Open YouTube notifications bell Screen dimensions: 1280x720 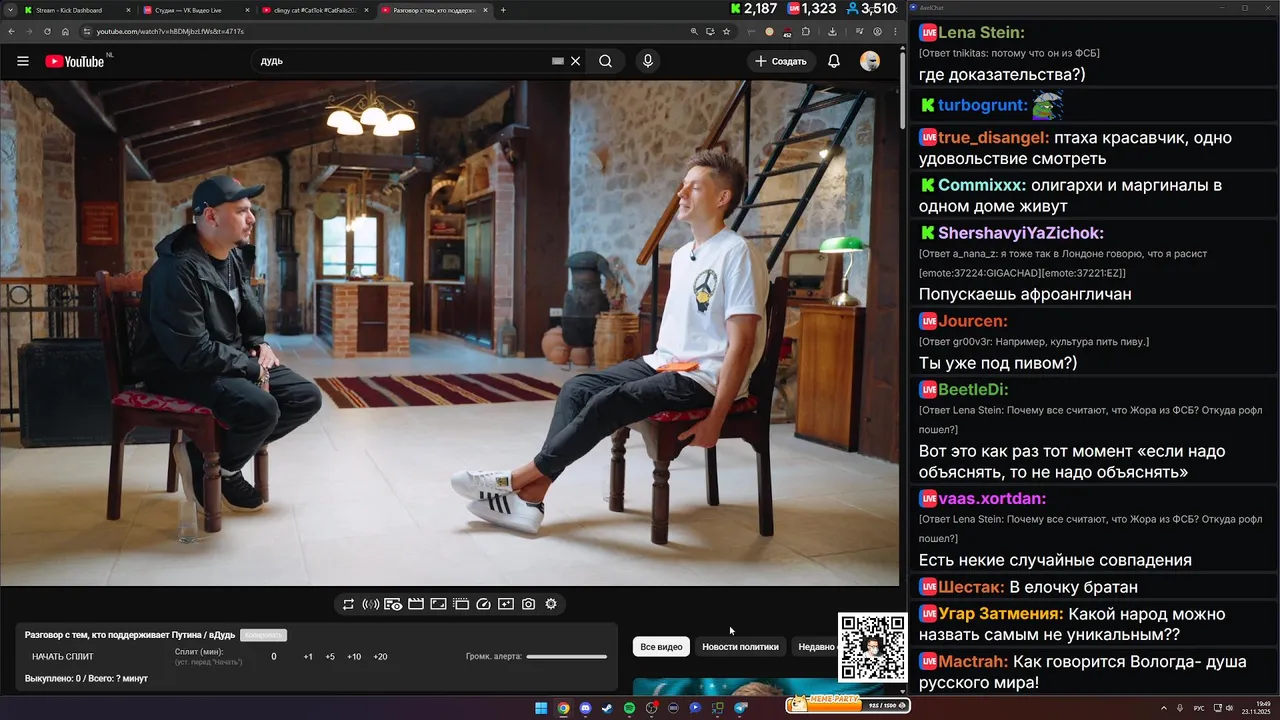pyautogui.click(x=834, y=61)
